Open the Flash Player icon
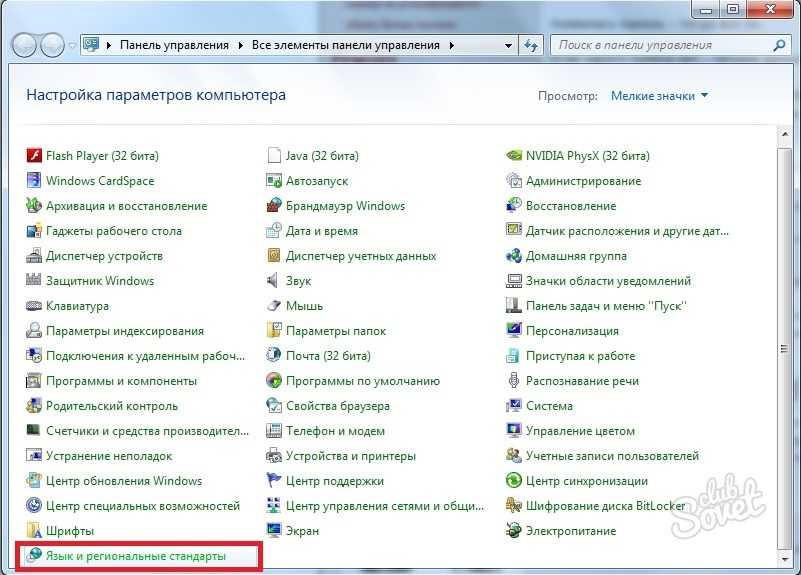 pyautogui.click(x=34, y=155)
